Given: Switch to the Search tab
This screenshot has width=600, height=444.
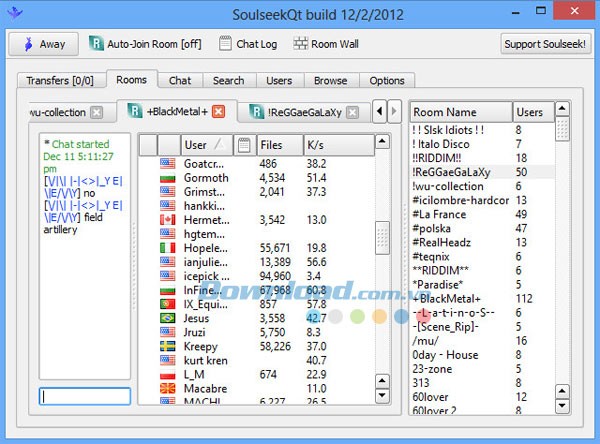Looking at the screenshot, I should coord(228,80).
